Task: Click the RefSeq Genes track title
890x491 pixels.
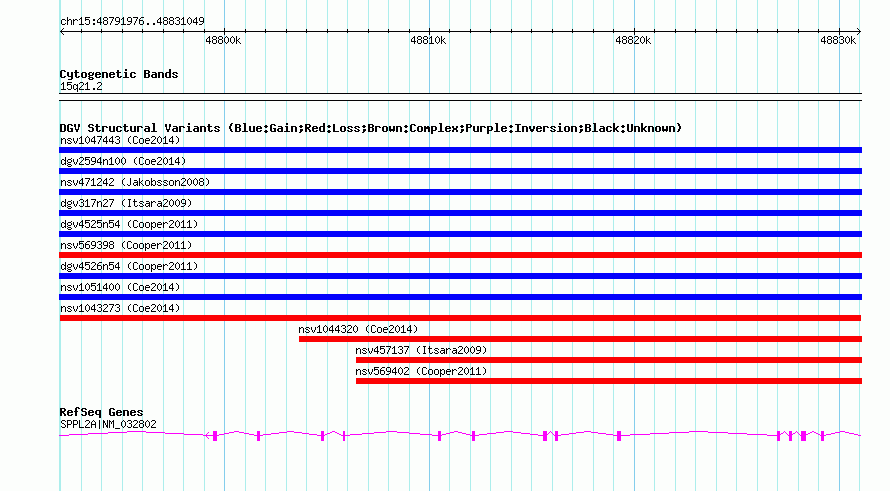Action: click(x=102, y=412)
